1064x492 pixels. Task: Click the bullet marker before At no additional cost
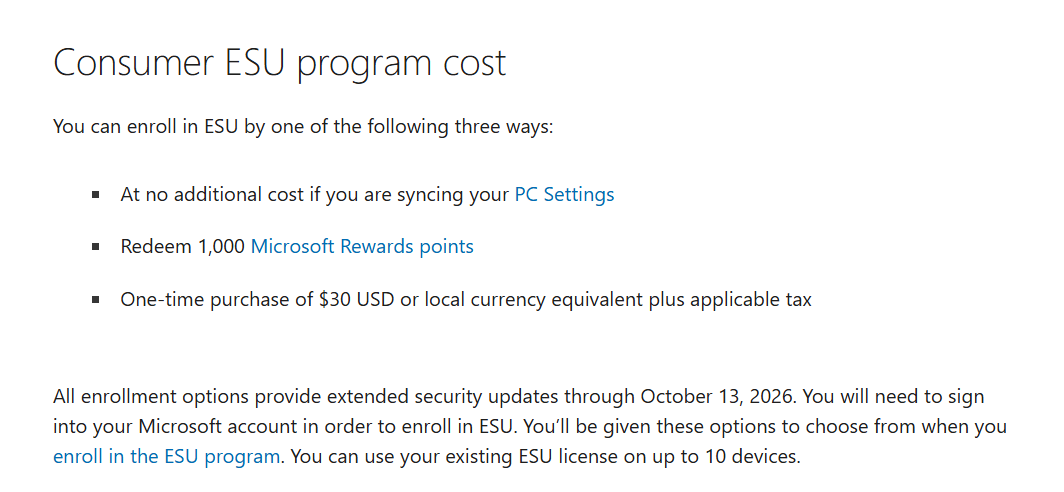(96, 195)
